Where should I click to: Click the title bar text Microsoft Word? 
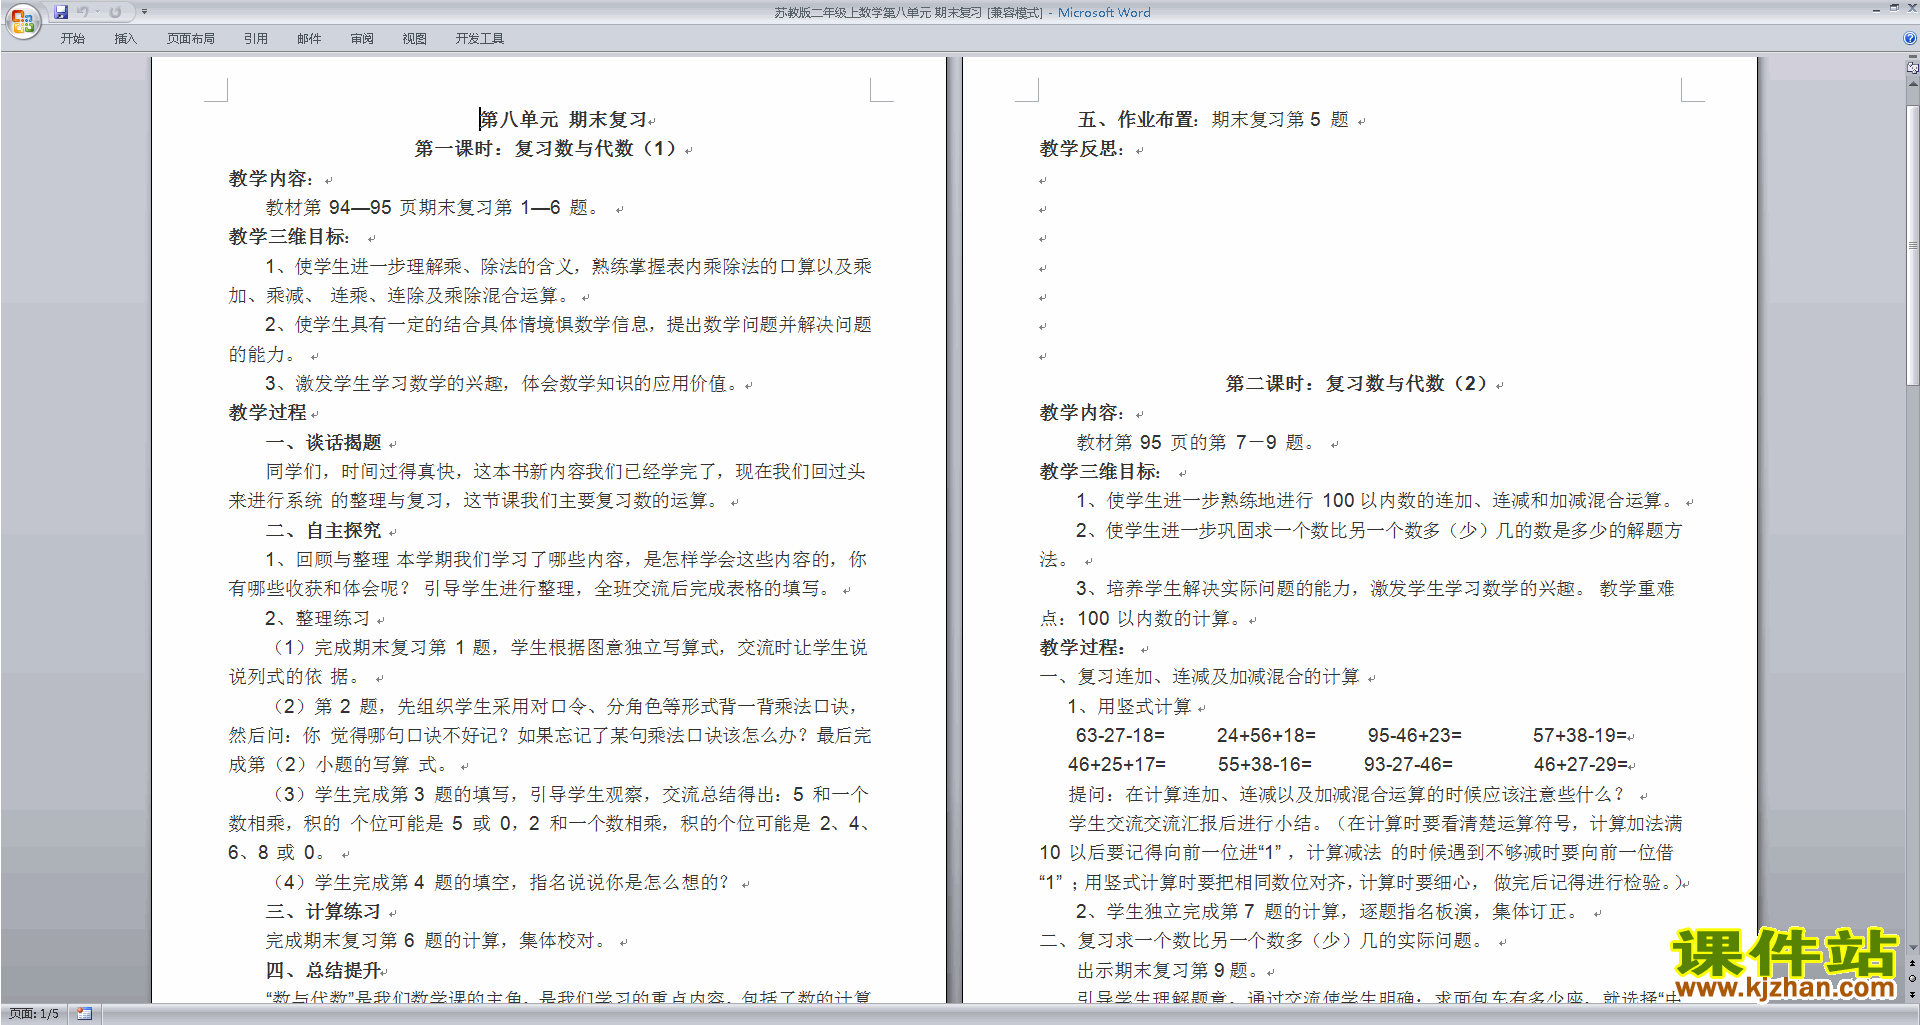[1104, 13]
